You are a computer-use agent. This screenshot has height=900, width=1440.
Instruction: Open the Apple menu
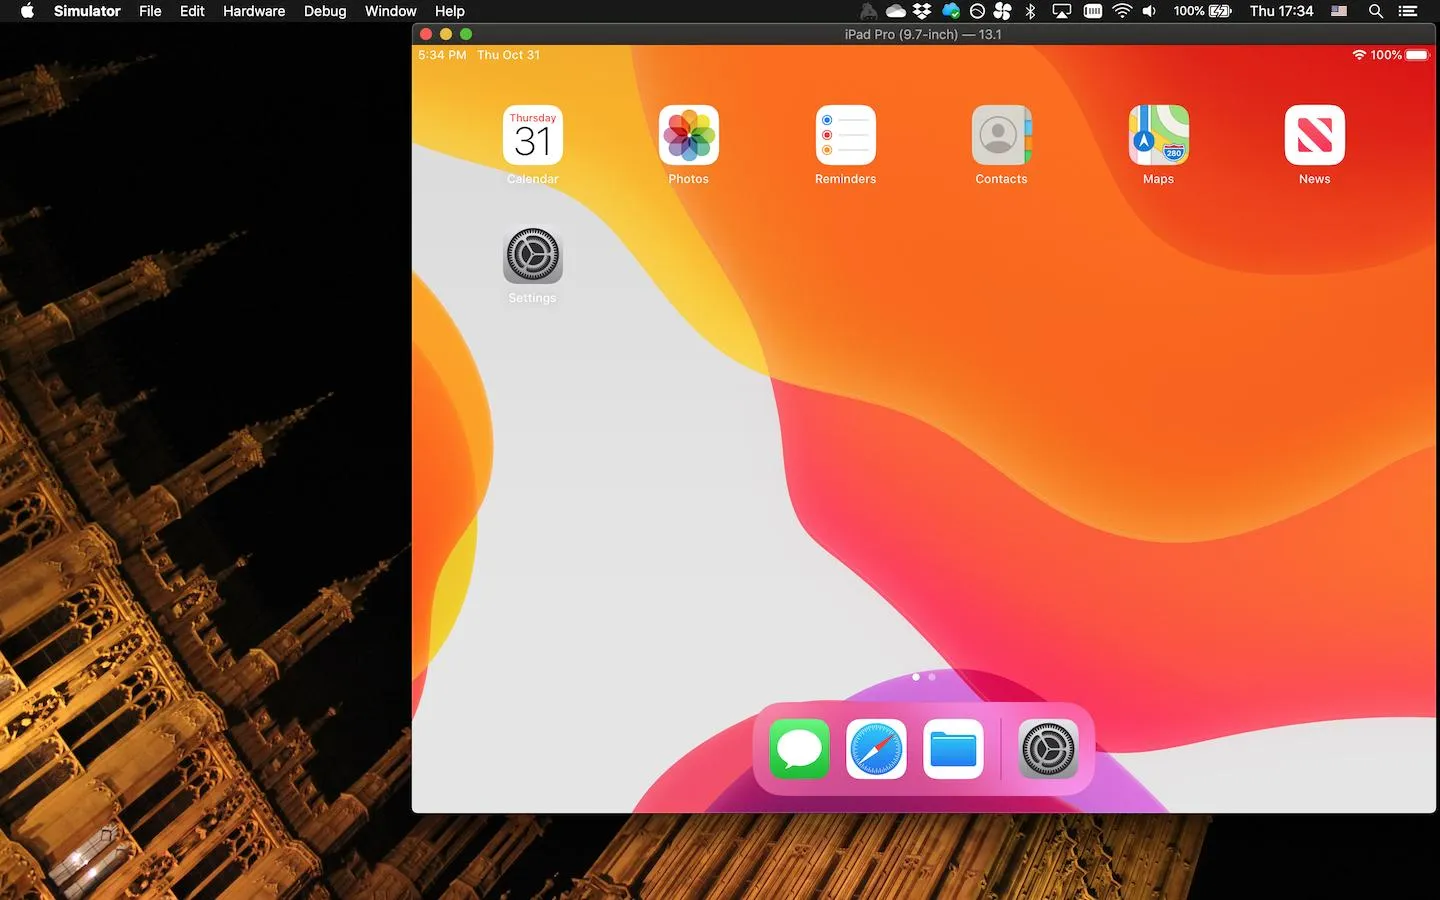coord(27,11)
